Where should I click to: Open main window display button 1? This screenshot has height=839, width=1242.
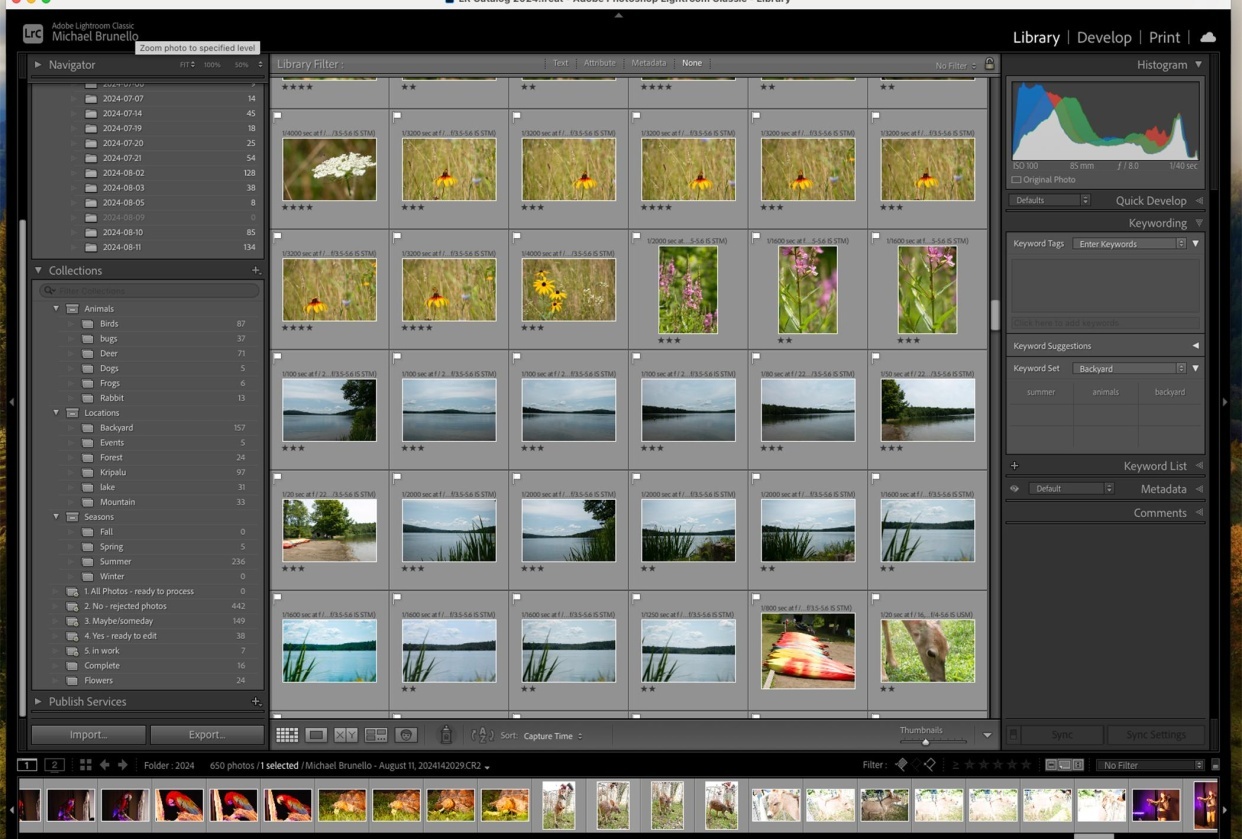pos(27,765)
